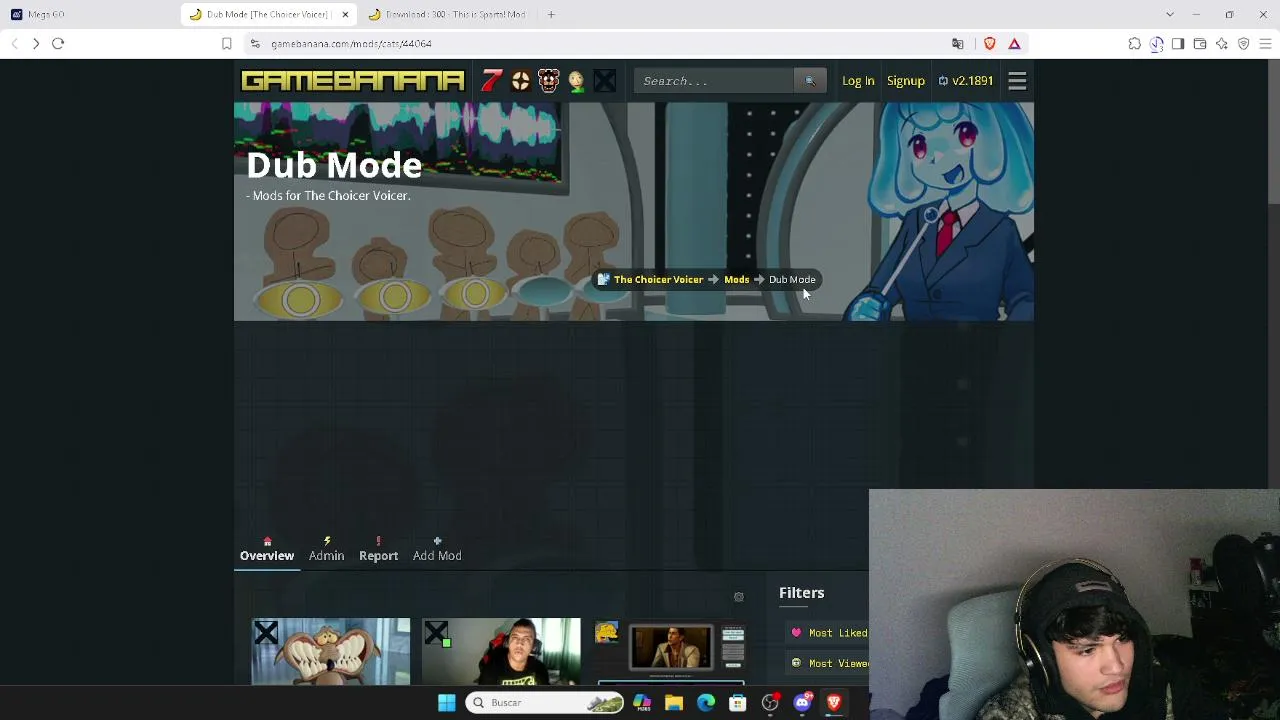Open the tab search dropdown arrow

click(x=1170, y=14)
